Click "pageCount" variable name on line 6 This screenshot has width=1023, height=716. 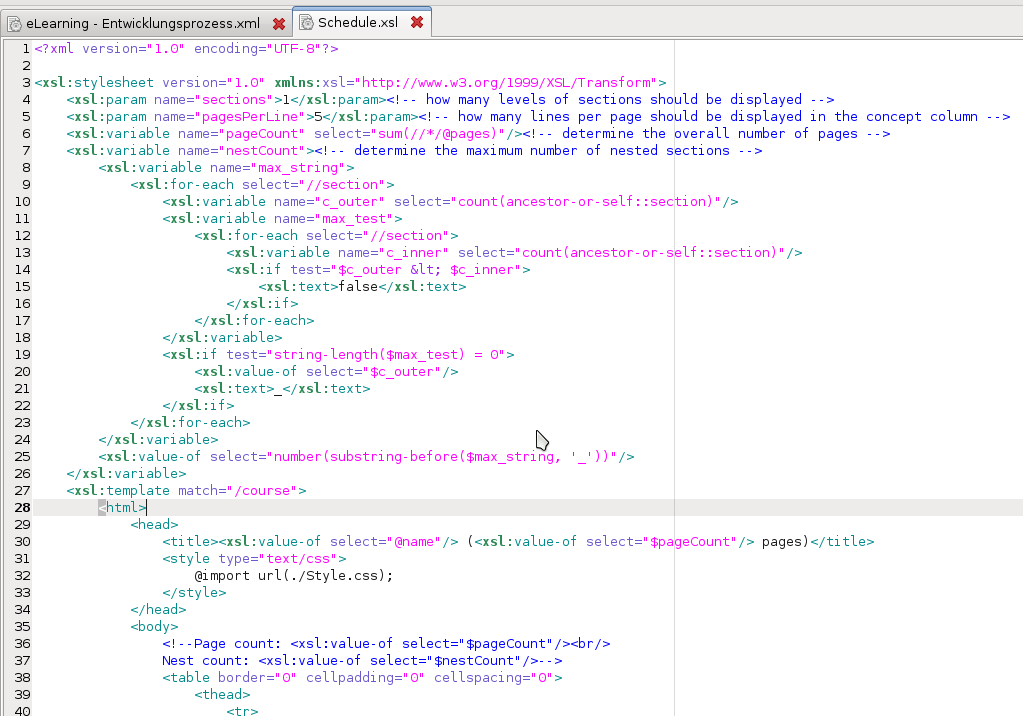(266, 134)
